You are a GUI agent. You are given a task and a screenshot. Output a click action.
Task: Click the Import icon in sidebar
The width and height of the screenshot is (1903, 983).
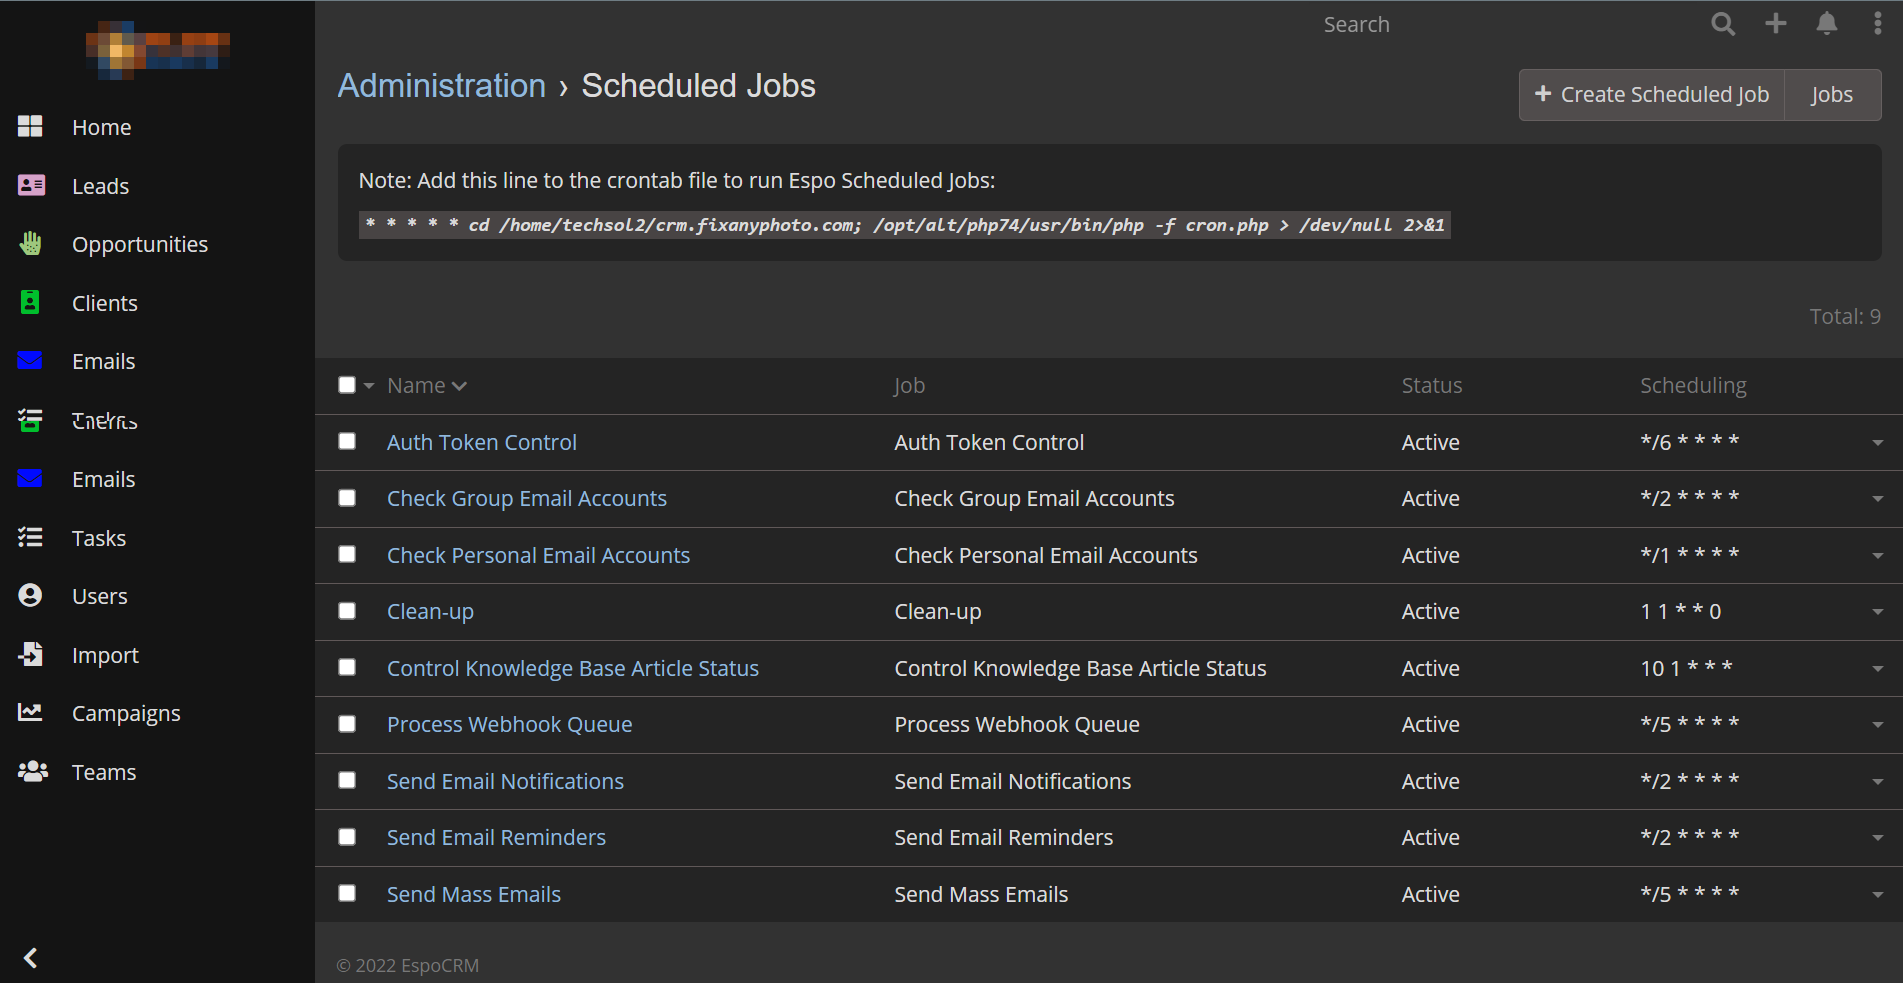31,655
